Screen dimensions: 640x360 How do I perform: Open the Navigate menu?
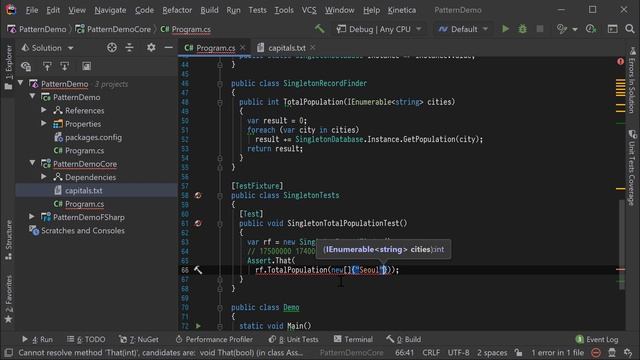[110, 10]
